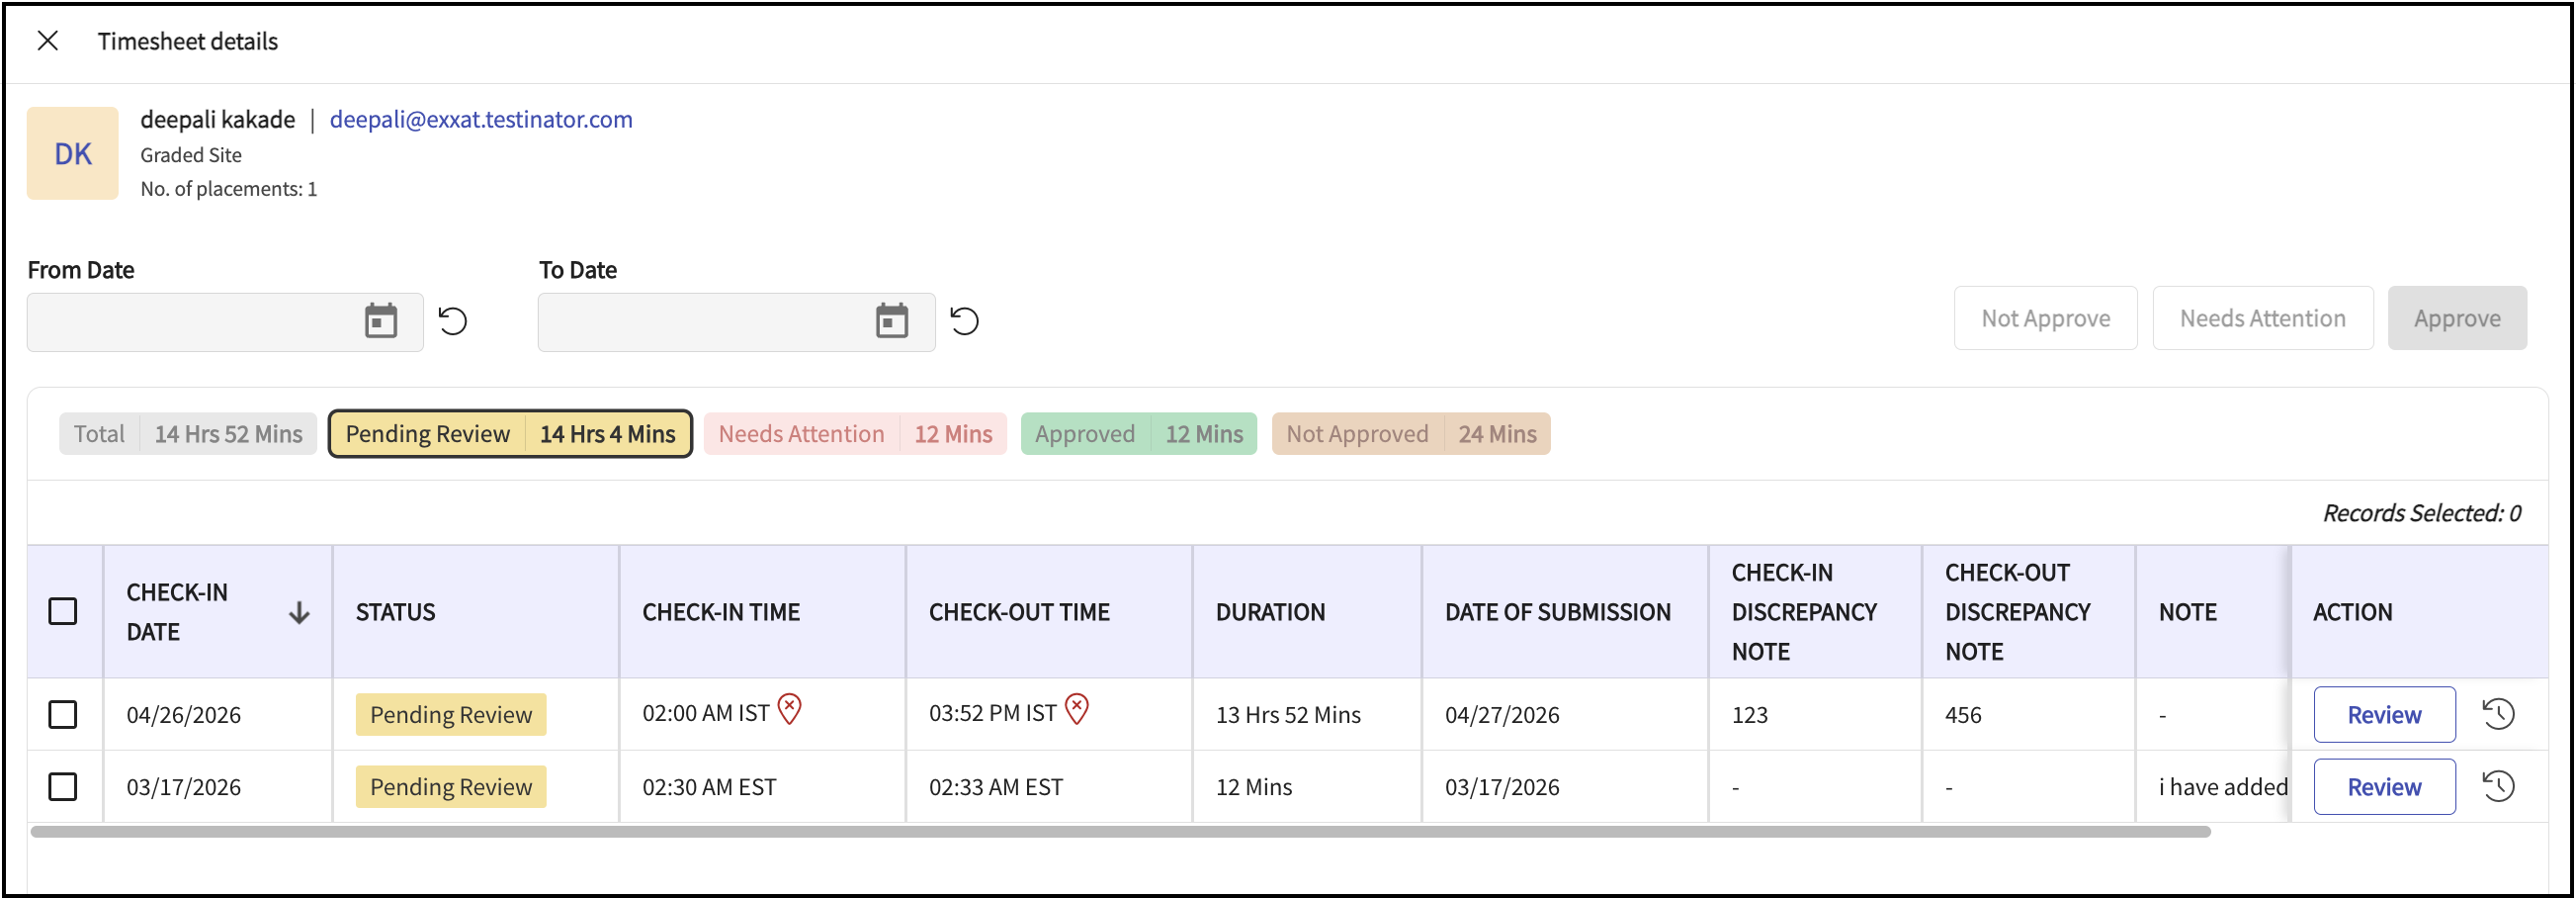This screenshot has height=898, width=2576.
Task: Toggle the select-all checkbox in table header
Action: tap(63, 611)
